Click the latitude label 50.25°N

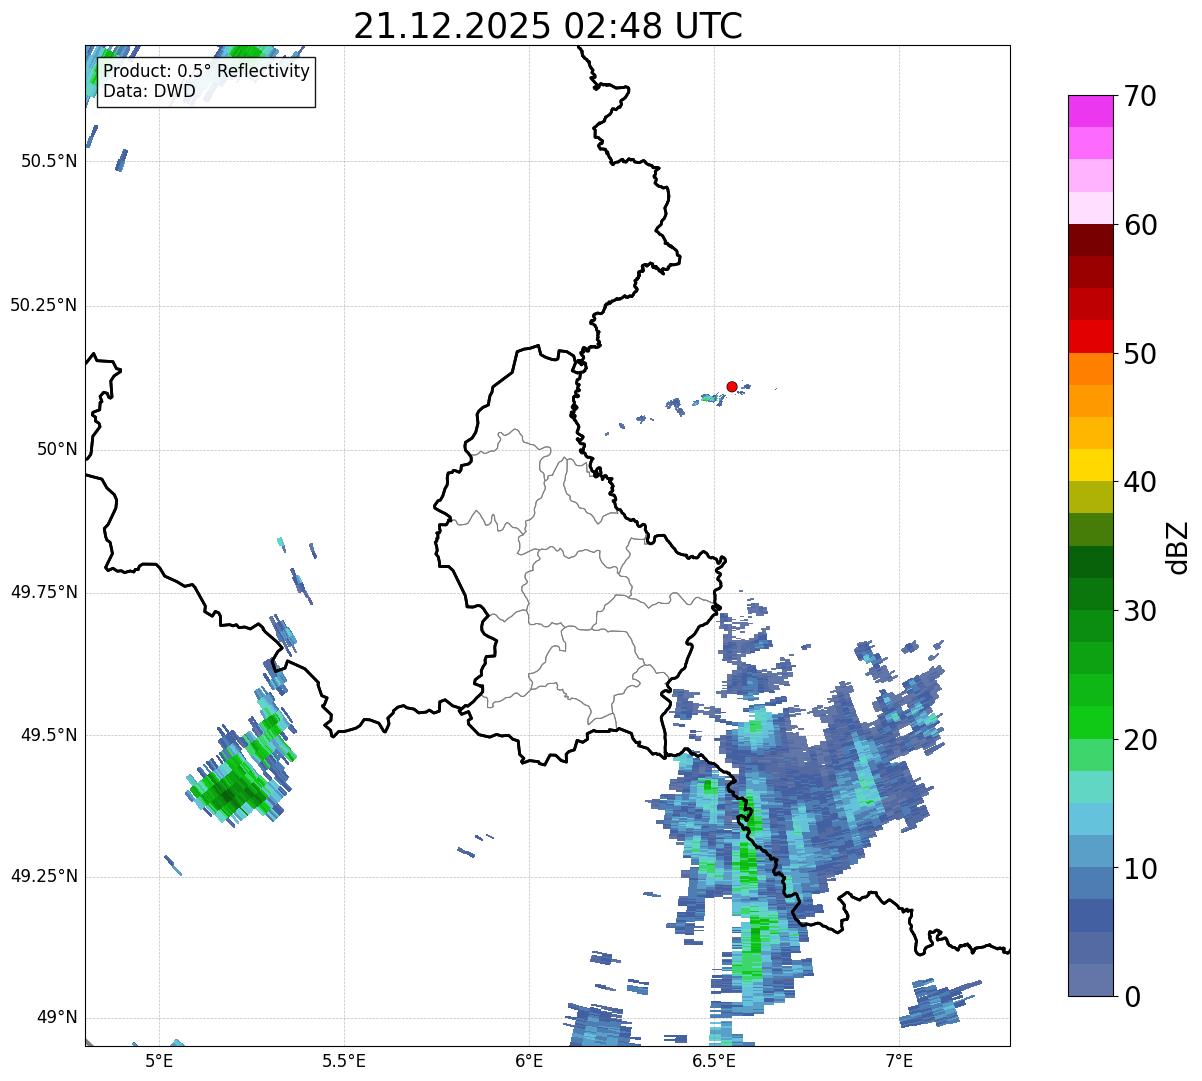pyautogui.click(x=44, y=305)
